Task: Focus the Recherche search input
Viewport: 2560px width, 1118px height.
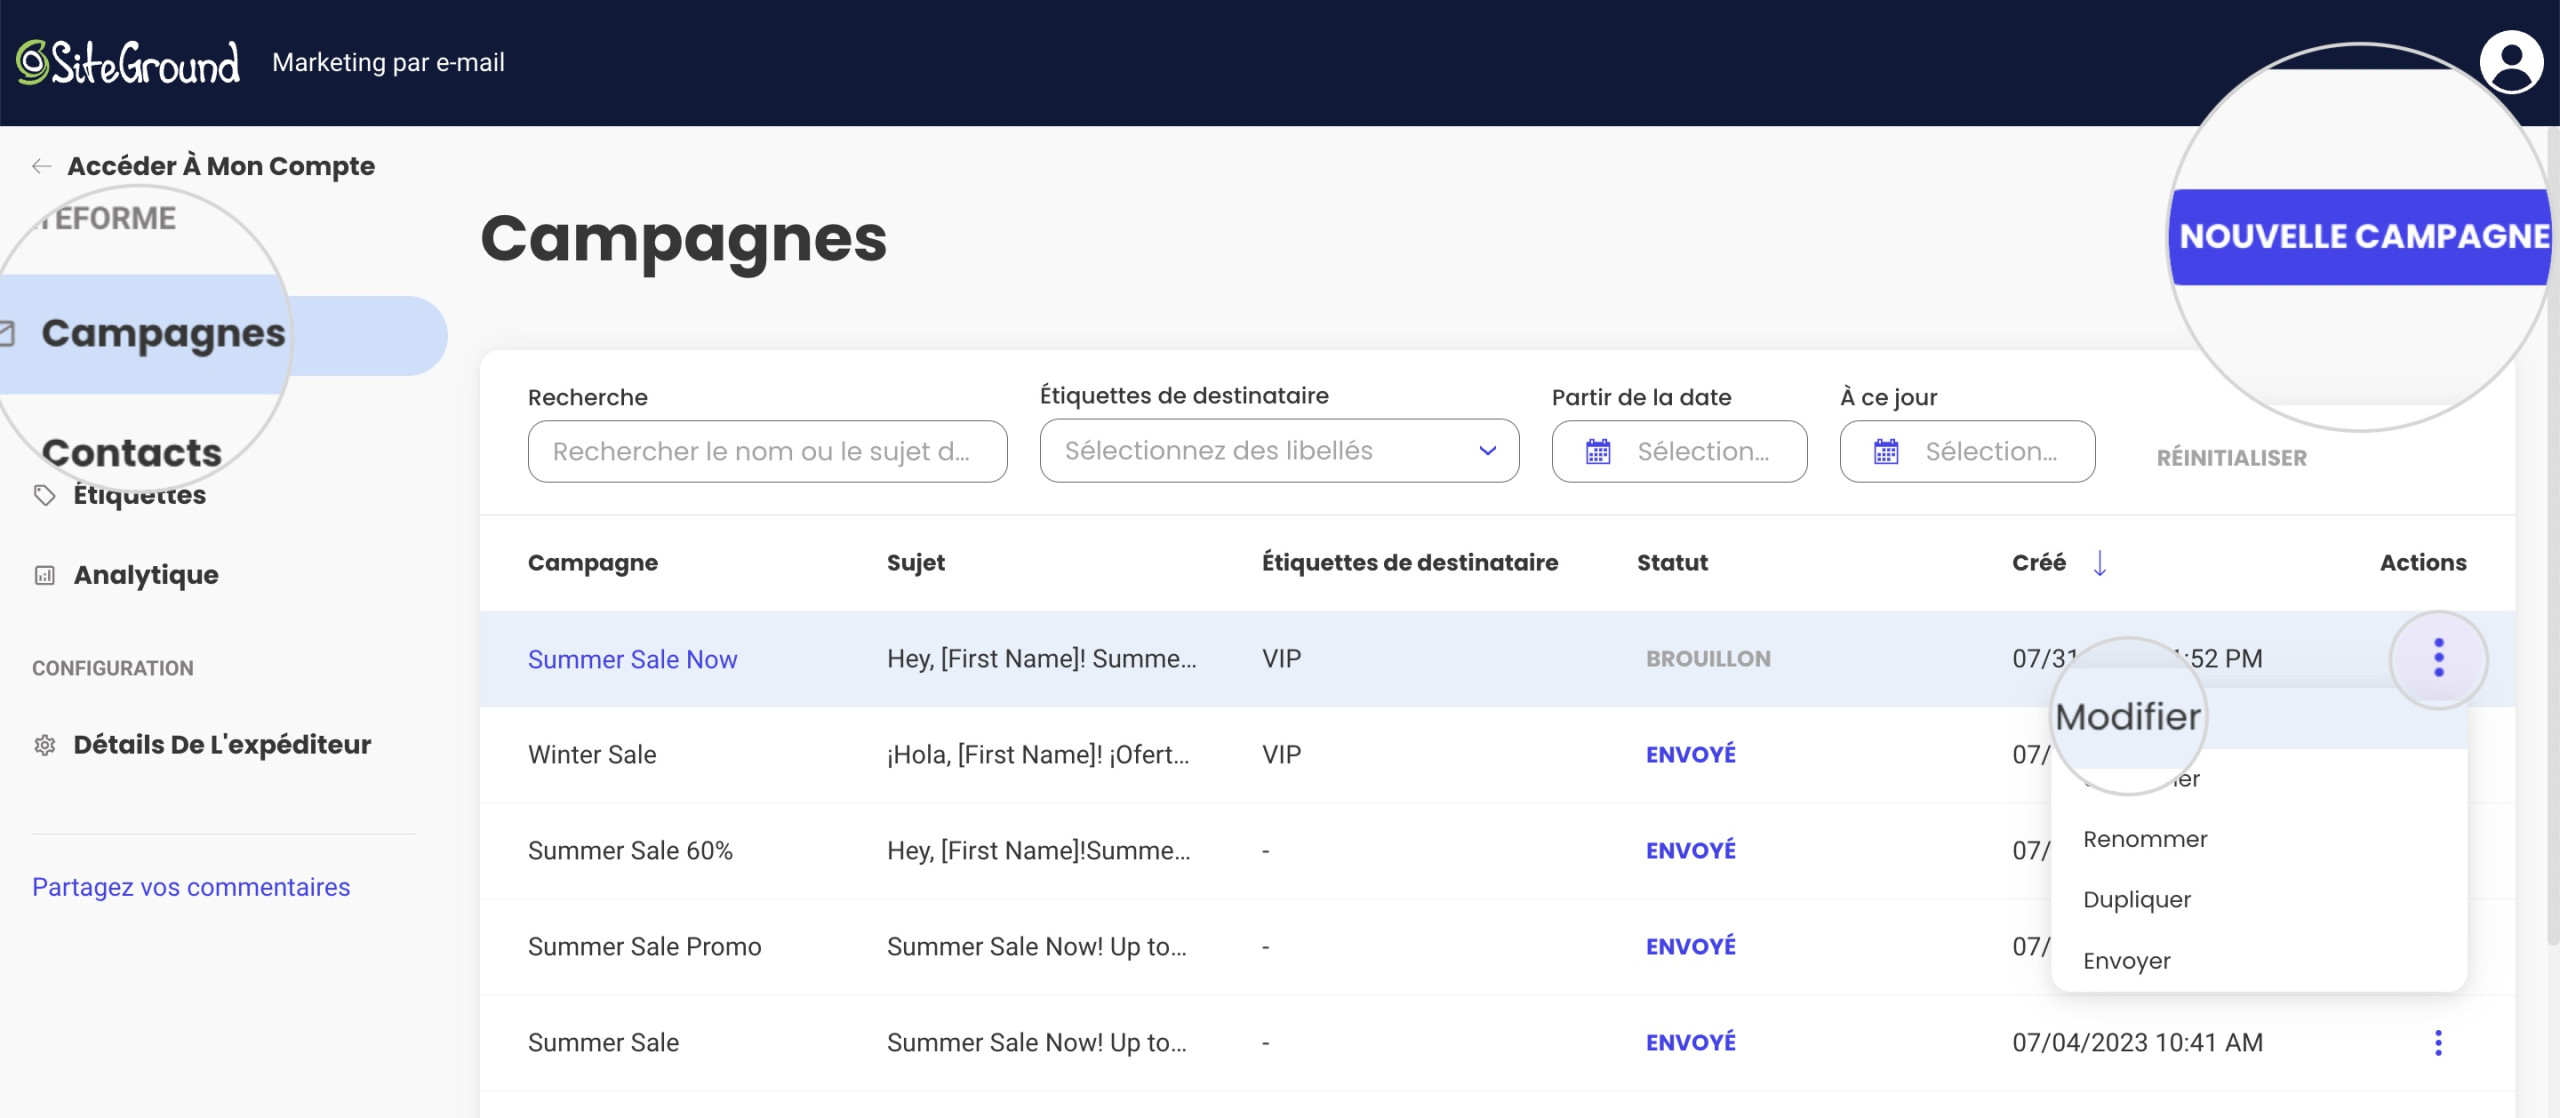Action: click(767, 451)
